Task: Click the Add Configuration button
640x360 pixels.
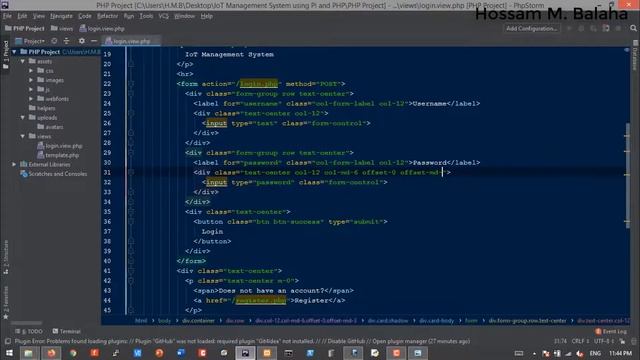Action: point(532,29)
